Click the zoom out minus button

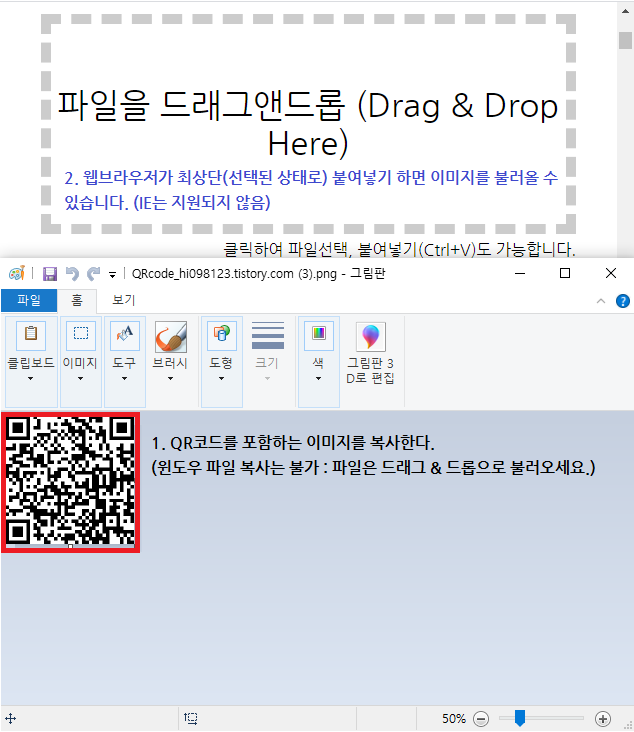click(x=481, y=718)
